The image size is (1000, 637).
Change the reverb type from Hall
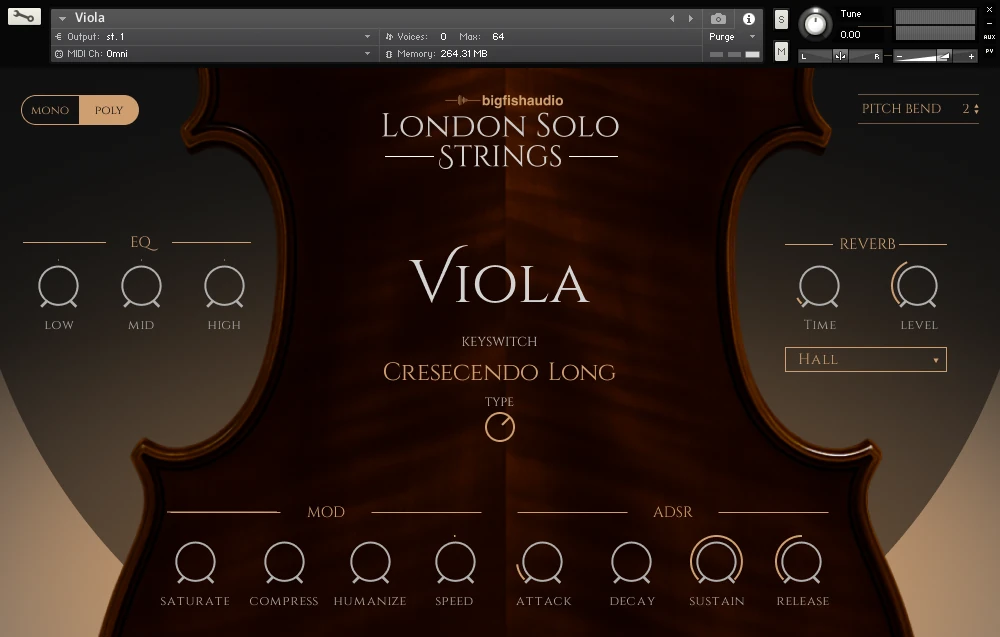point(865,359)
